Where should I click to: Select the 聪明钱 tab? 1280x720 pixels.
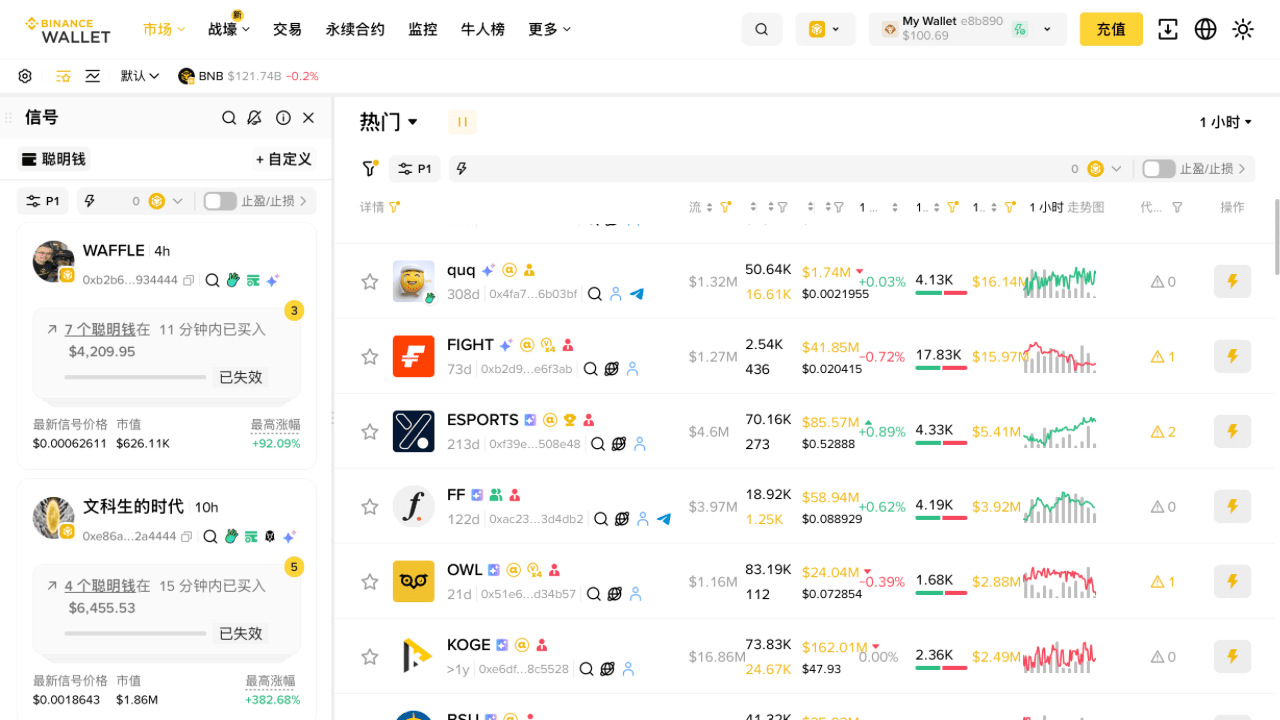click(x=53, y=159)
